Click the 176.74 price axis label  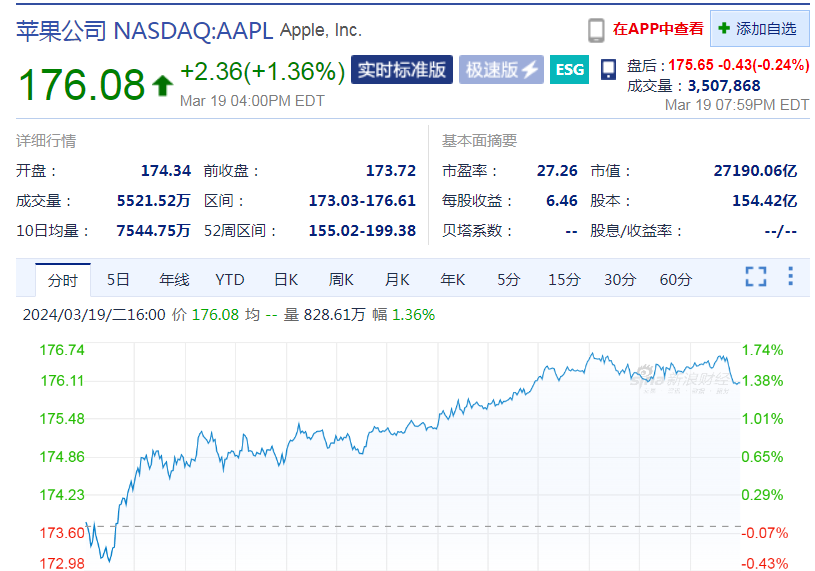[62, 350]
